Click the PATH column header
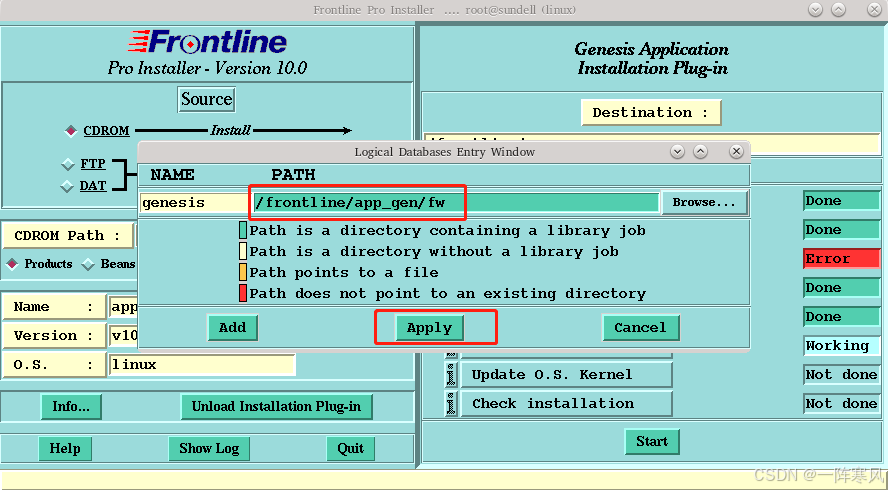The height and width of the screenshot is (490, 888). (293, 175)
